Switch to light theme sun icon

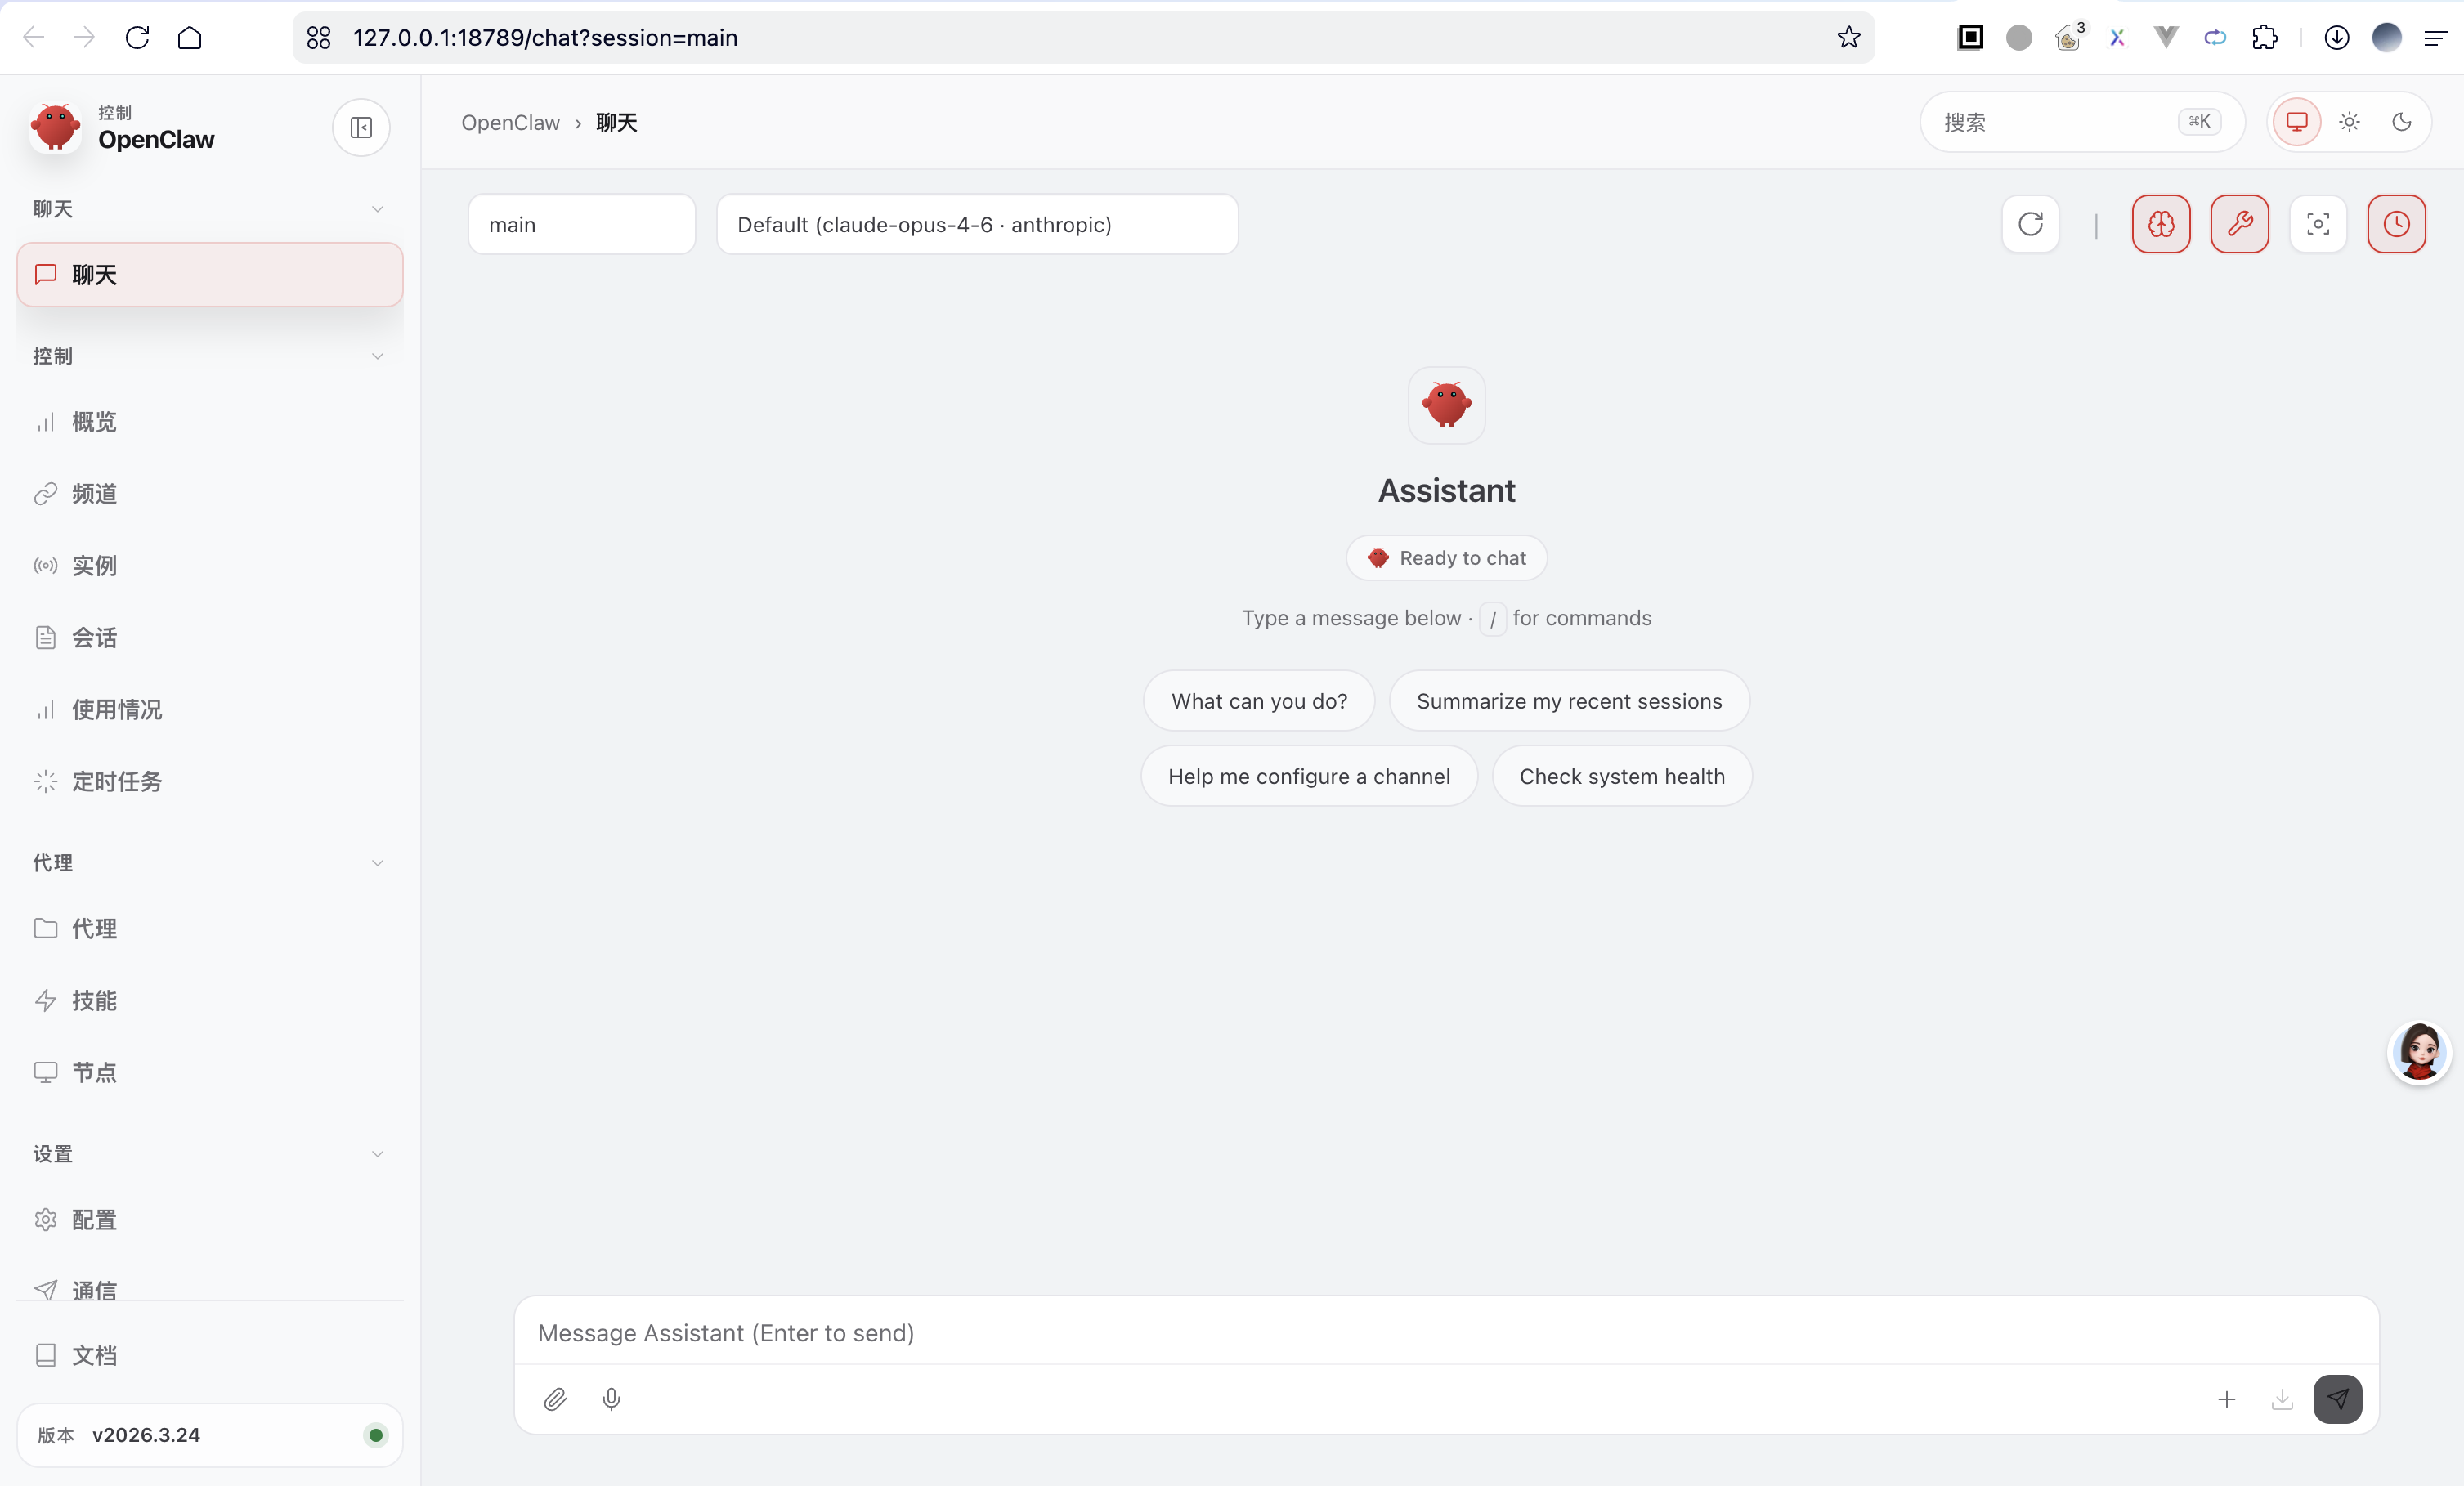point(2349,122)
